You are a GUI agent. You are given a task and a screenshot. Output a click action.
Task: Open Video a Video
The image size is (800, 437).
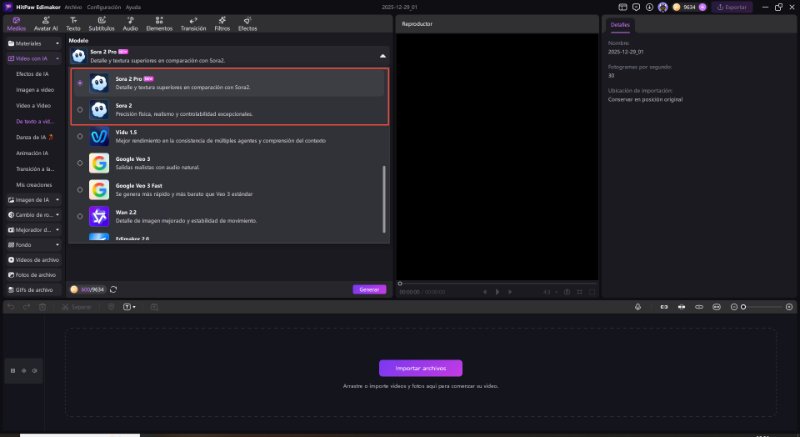(33, 106)
